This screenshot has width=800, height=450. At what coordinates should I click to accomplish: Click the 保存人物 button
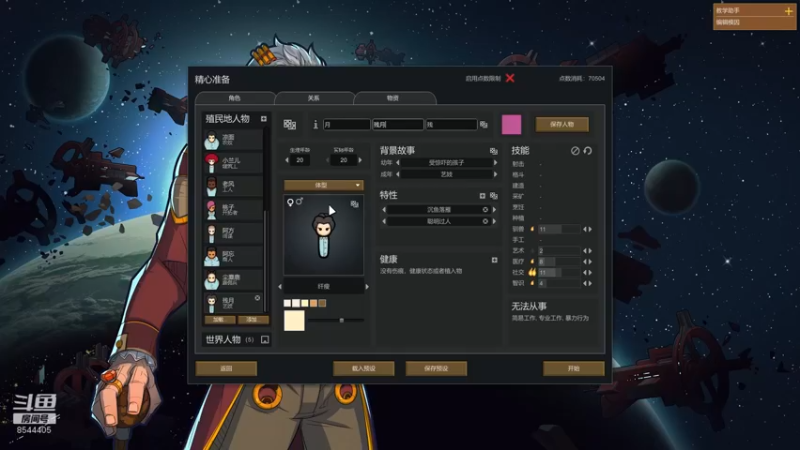[562, 124]
